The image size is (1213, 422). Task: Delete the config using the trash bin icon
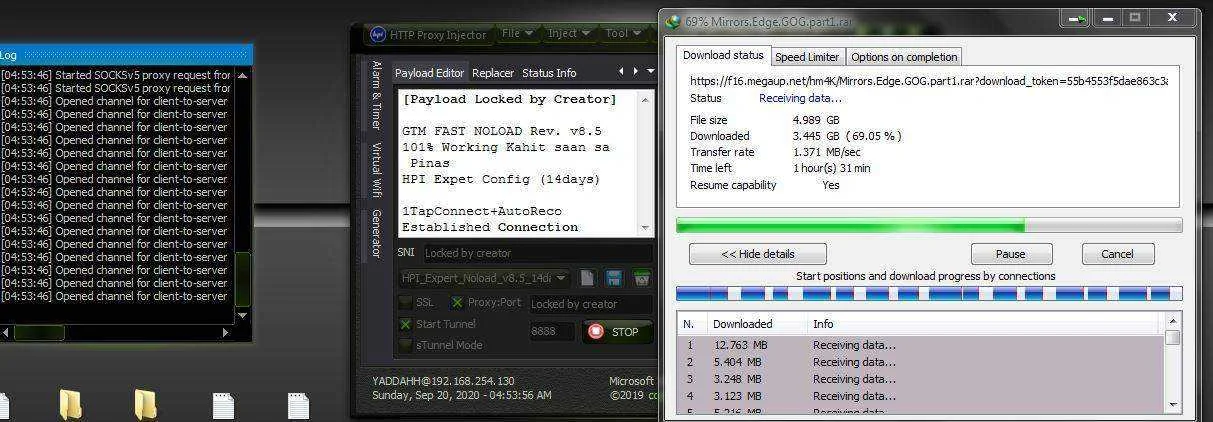pyautogui.click(x=642, y=278)
